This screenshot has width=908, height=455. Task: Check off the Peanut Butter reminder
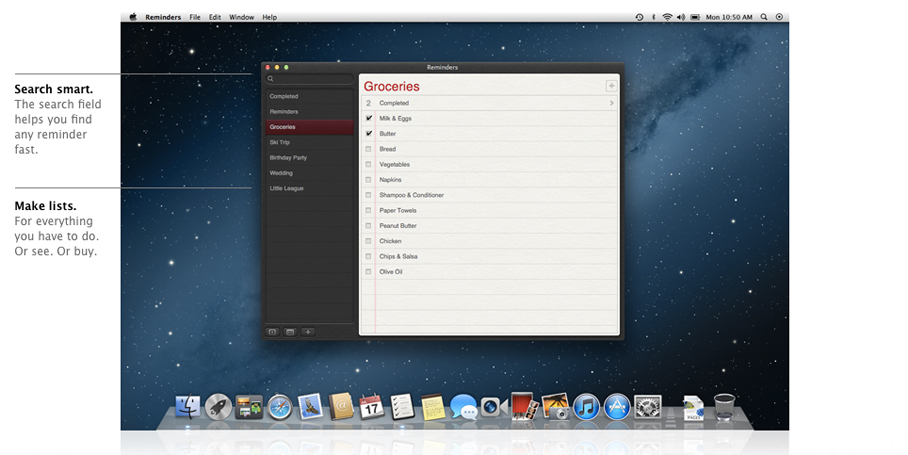point(368,226)
